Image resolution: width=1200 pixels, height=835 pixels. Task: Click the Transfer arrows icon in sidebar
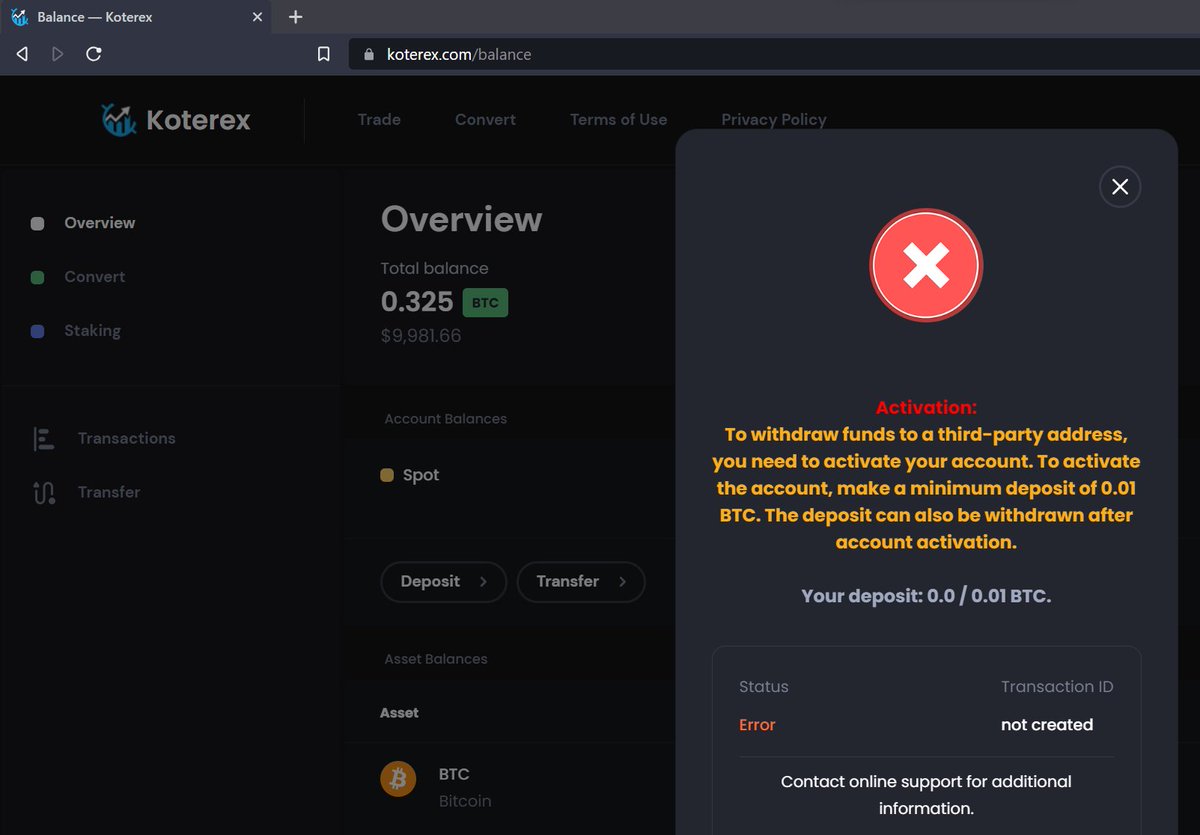pos(43,492)
